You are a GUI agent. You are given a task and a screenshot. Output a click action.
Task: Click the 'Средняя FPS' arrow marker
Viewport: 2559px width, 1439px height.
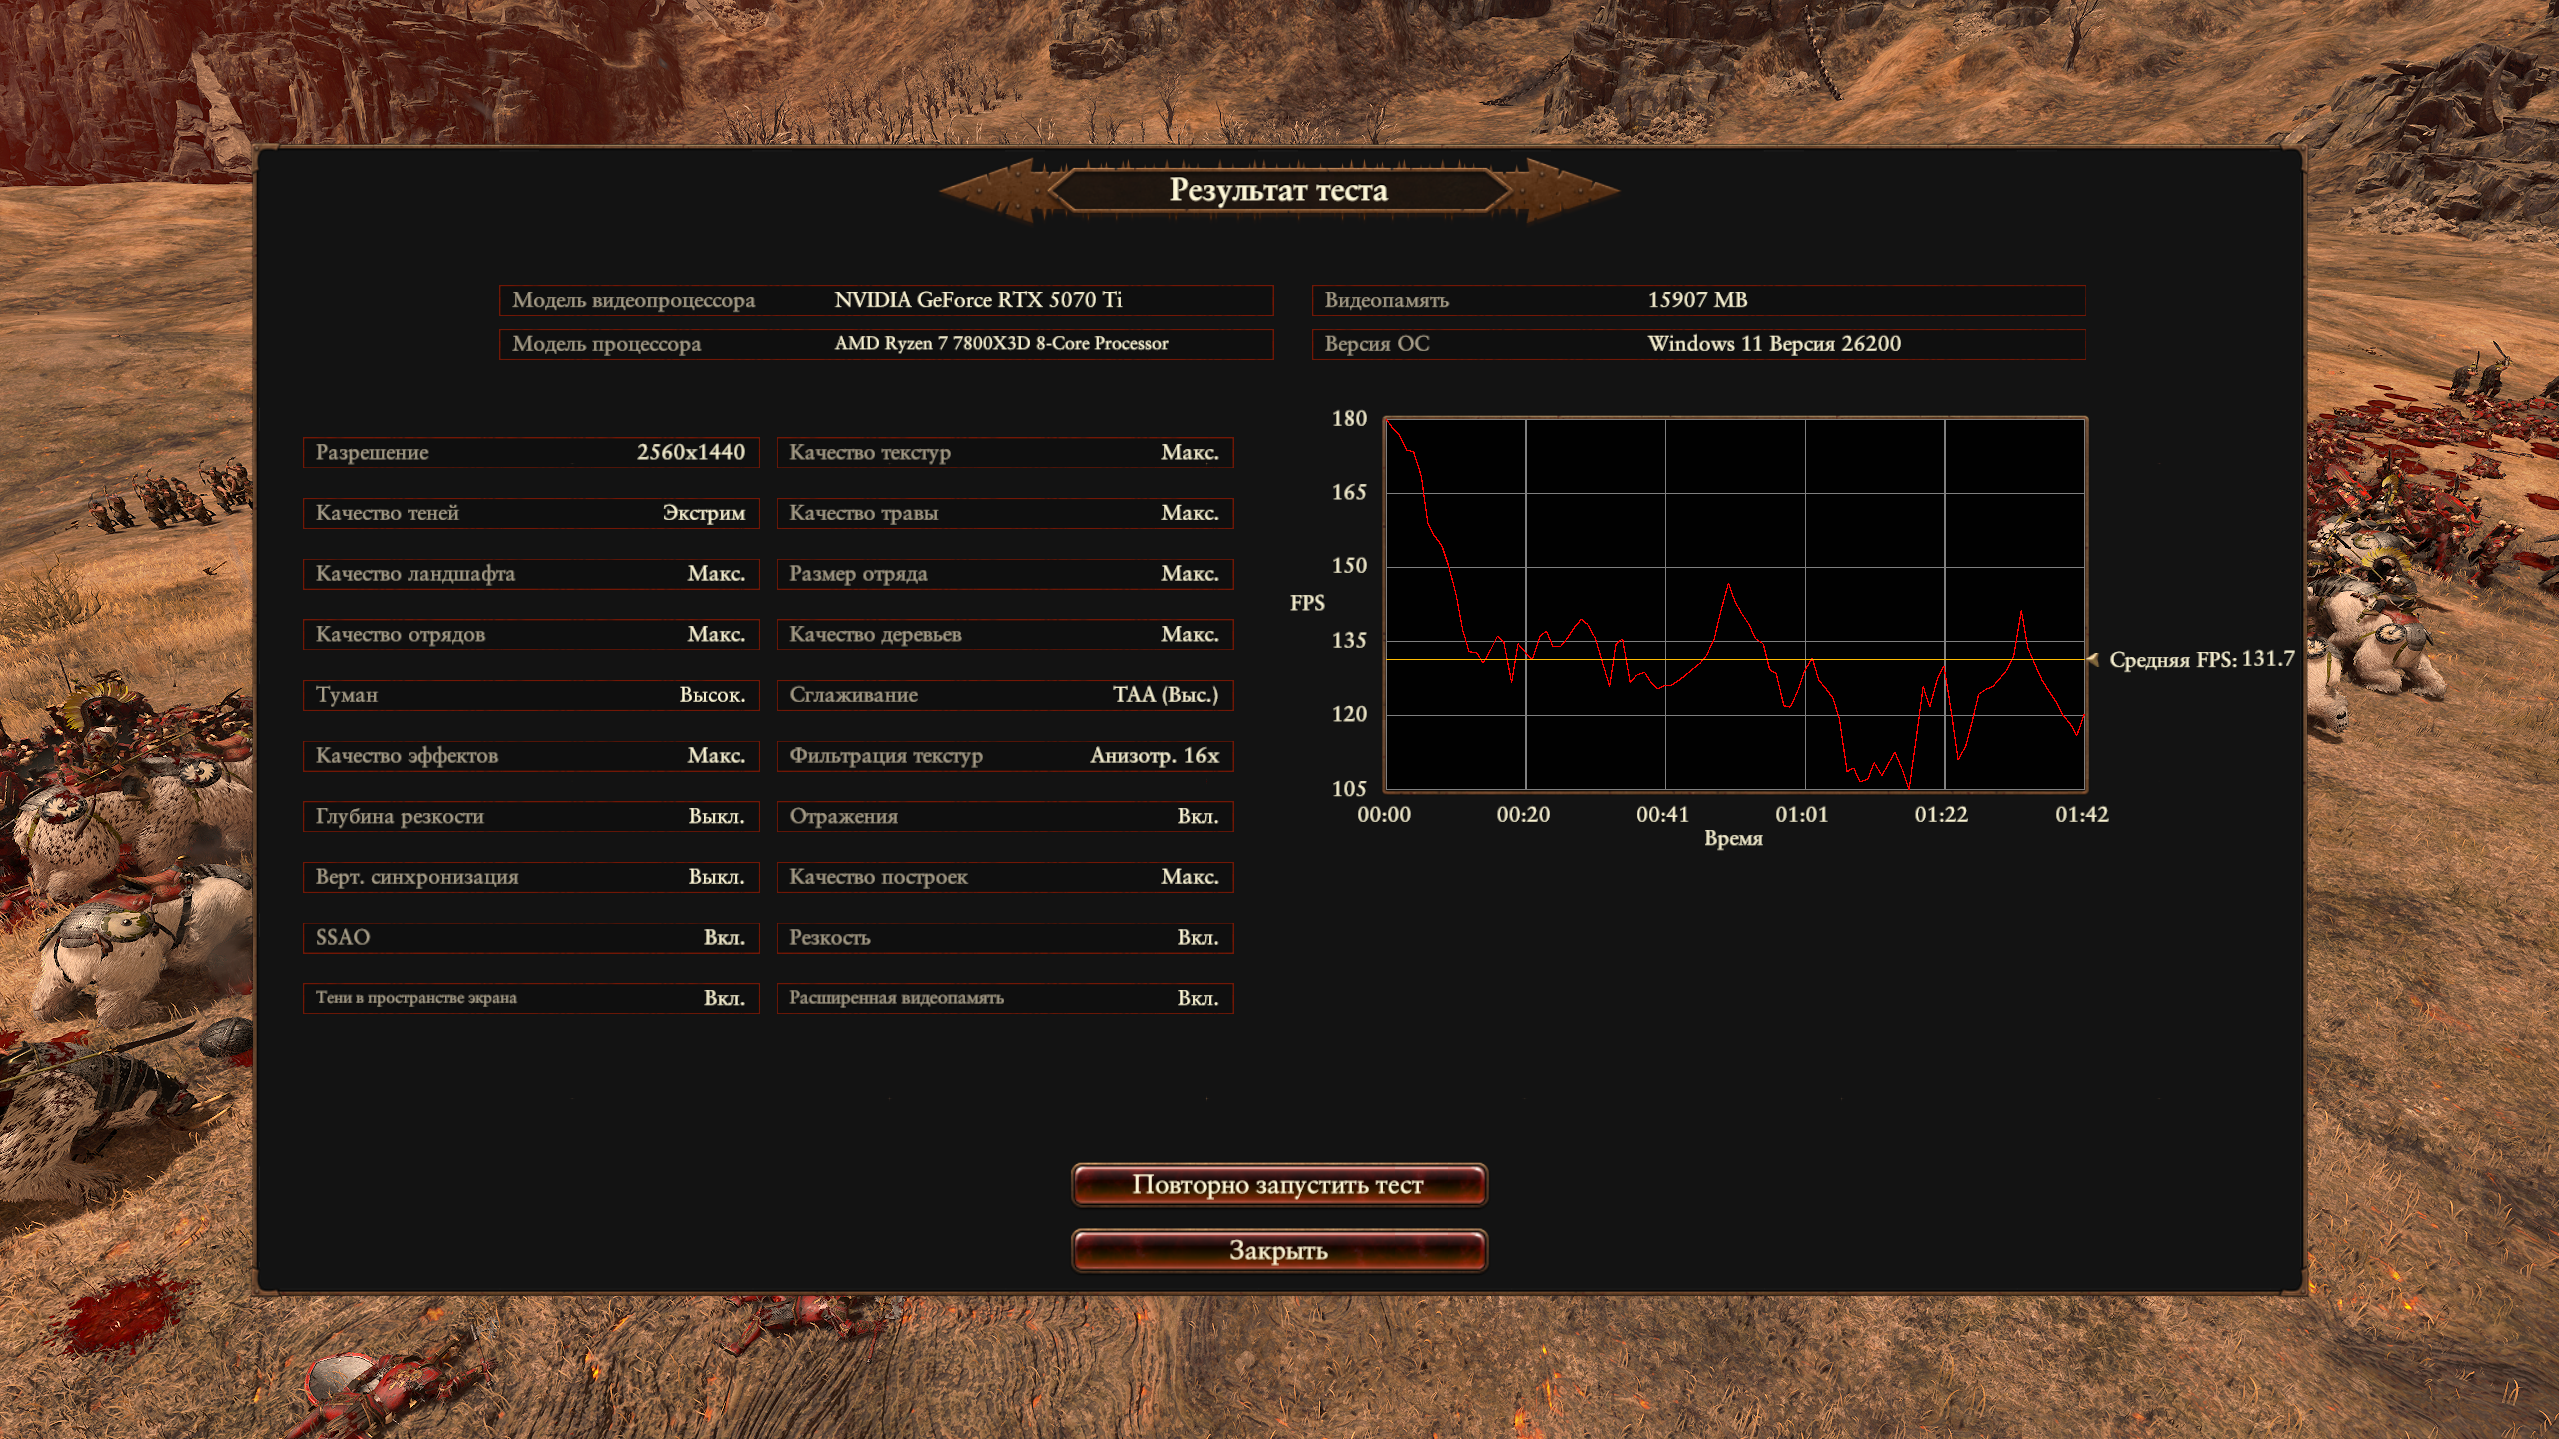(2093, 659)
